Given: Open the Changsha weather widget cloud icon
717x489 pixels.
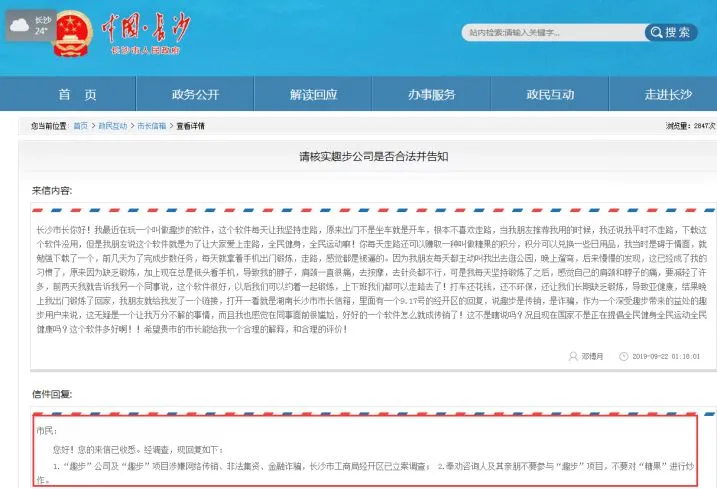Looking at the screenshot, I should 19,26.
